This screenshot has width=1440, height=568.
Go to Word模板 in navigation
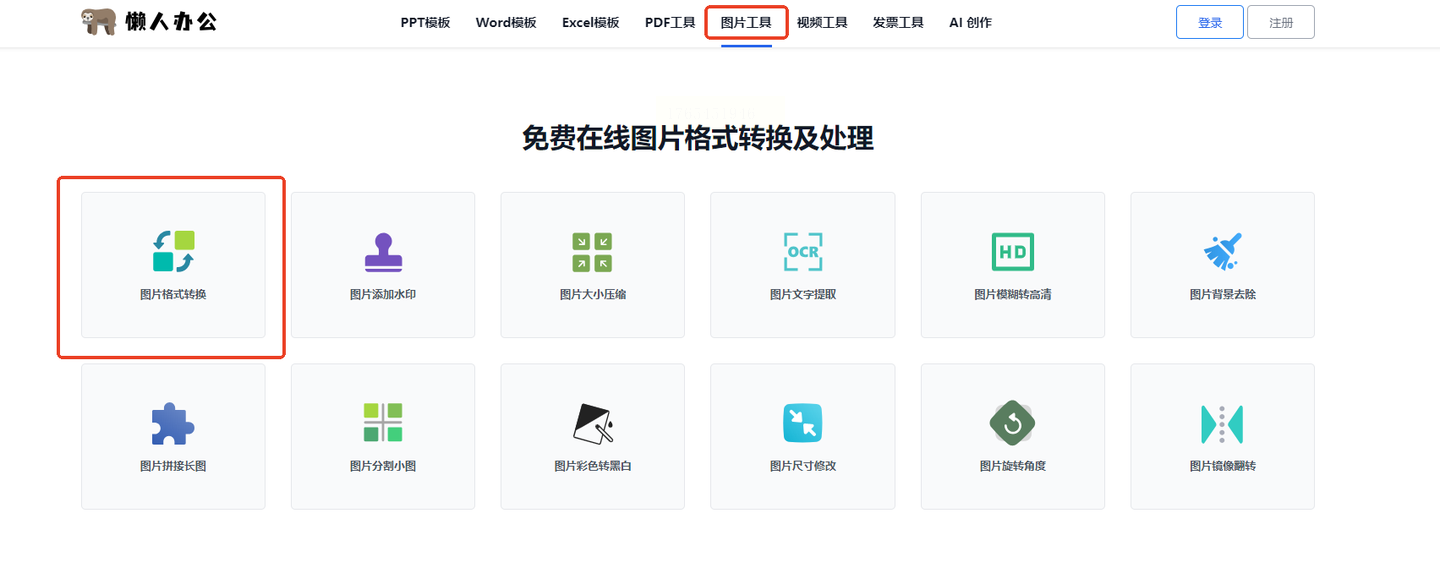coord(506,22)
